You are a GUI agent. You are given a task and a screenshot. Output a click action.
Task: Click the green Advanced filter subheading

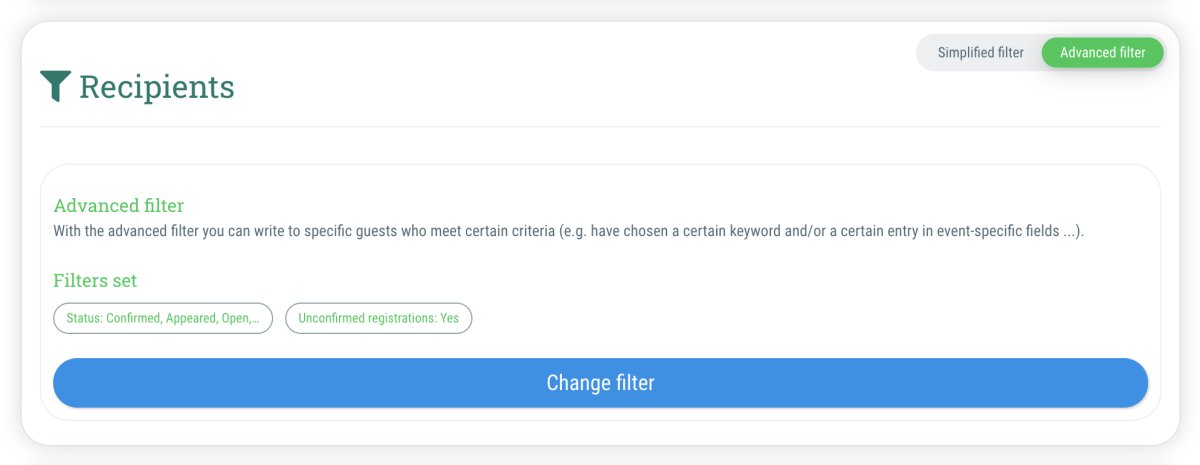[119, 205]
